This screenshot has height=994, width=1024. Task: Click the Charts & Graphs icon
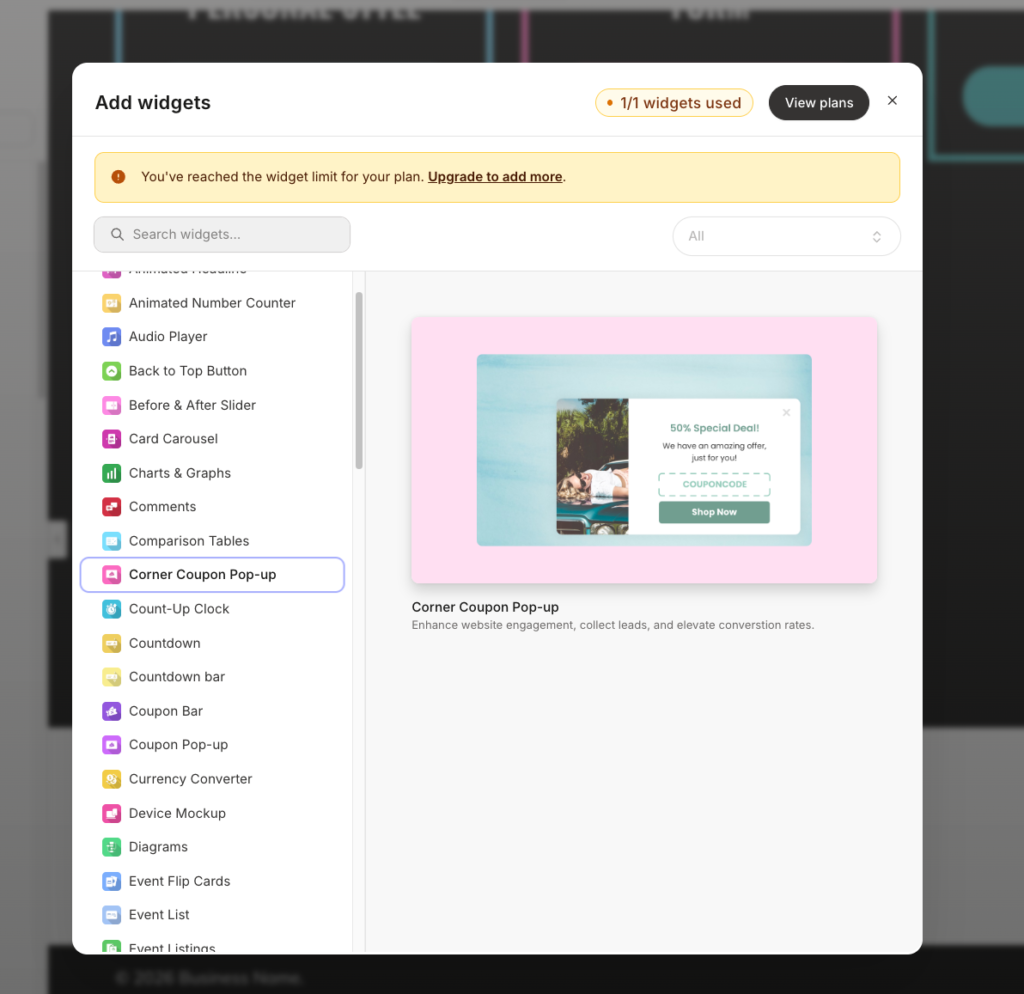[x=111, y=472]
